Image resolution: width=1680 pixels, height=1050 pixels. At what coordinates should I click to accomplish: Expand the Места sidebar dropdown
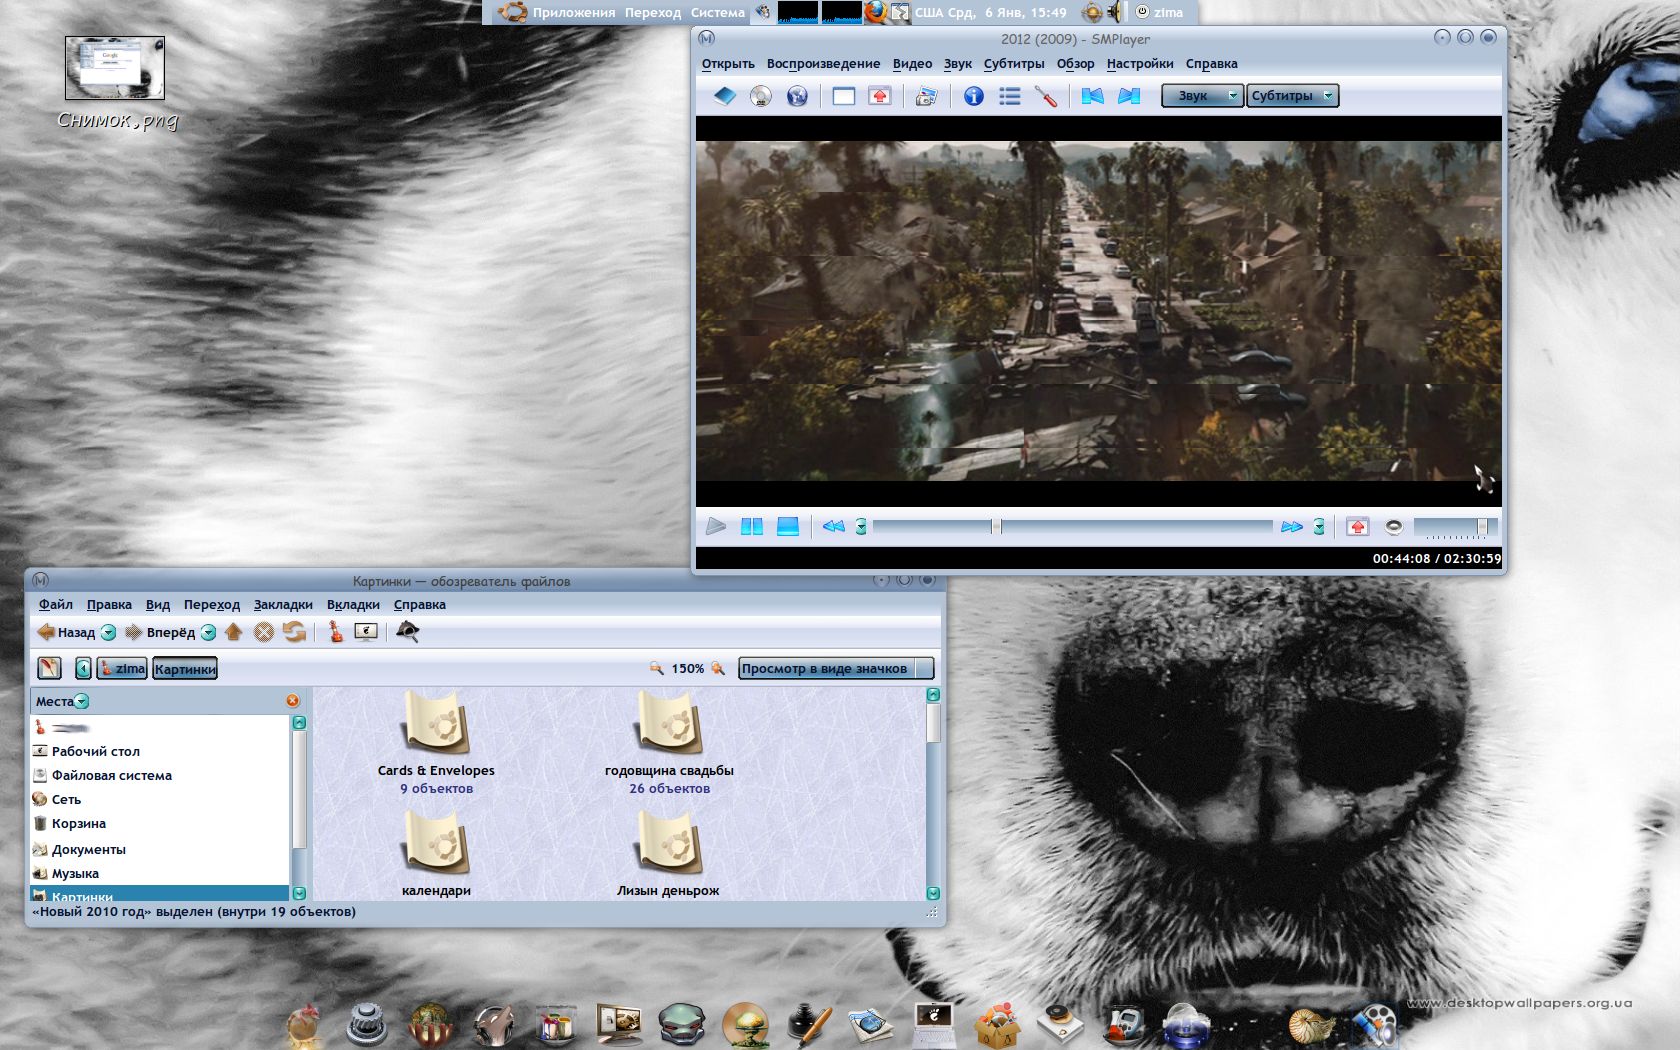(82, 701)
